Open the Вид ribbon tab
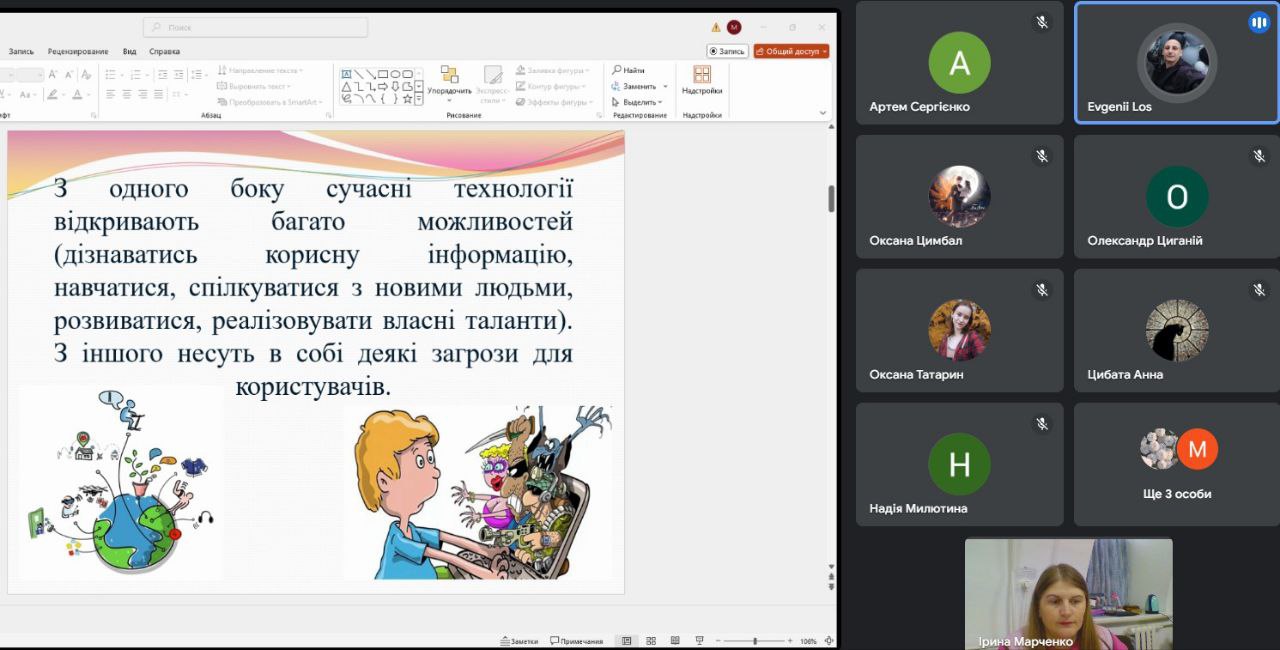The image size is (1280, 650). (x=130, y=51)
